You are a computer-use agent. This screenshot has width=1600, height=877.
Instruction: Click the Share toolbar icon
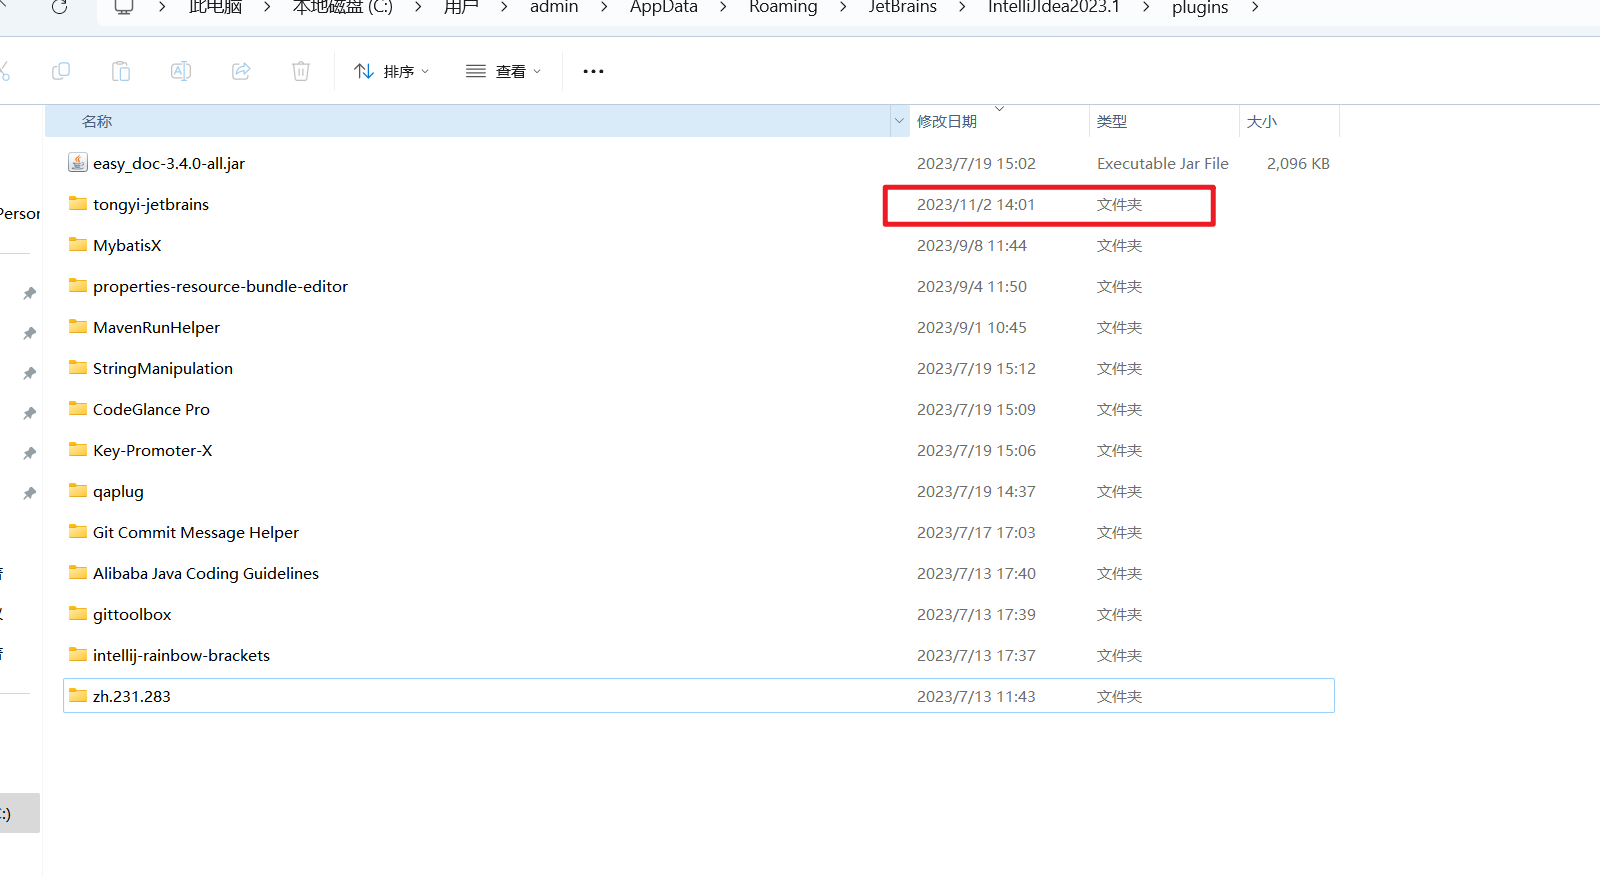click(241, 71)
